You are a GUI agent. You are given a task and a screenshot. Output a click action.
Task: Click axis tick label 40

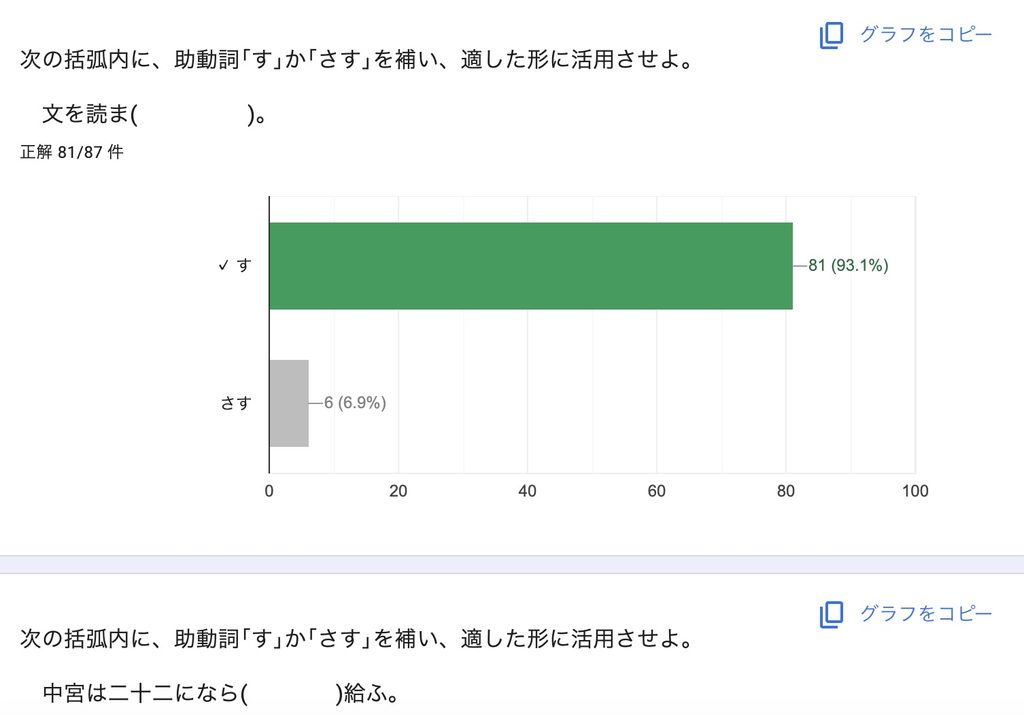pos(527,491)
